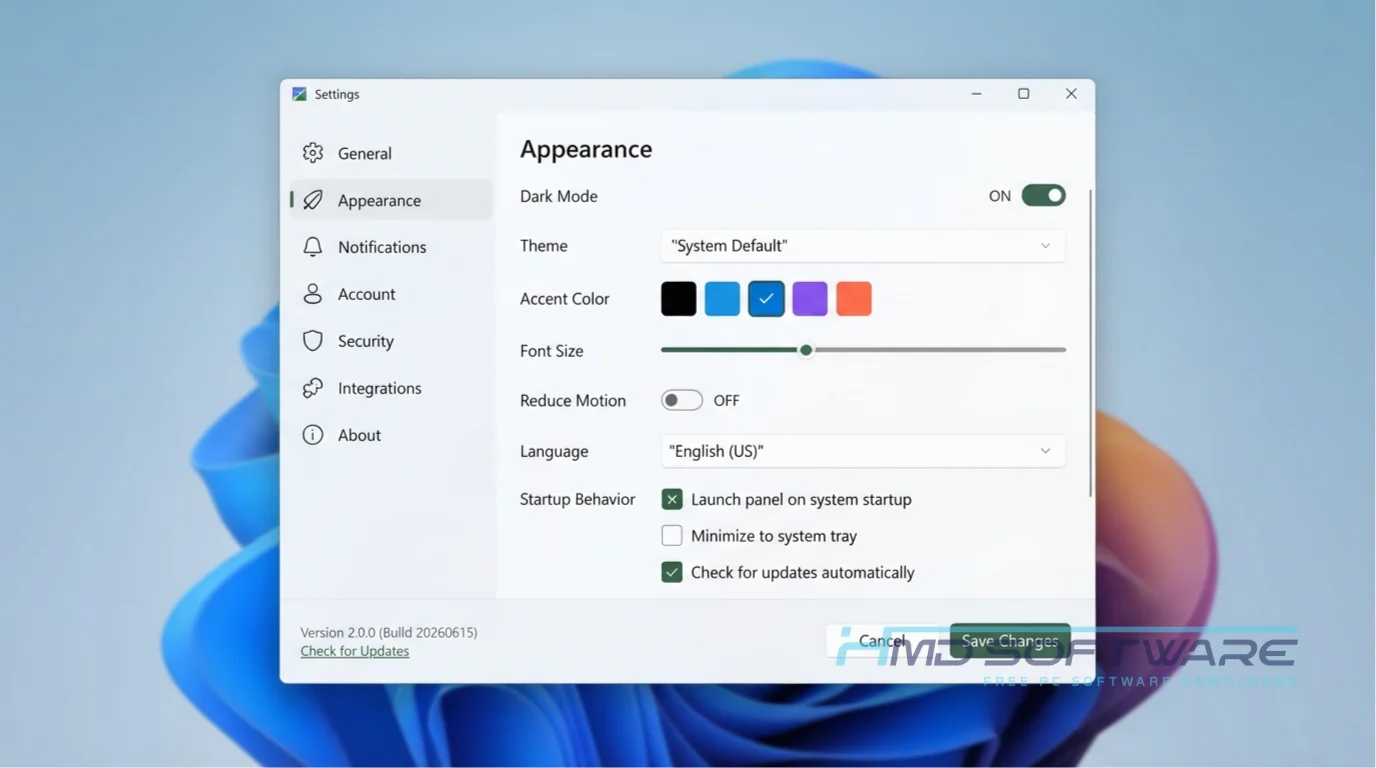Open the Integrations section
This screenshot has height=768, width=1376.
pos(391,388)
